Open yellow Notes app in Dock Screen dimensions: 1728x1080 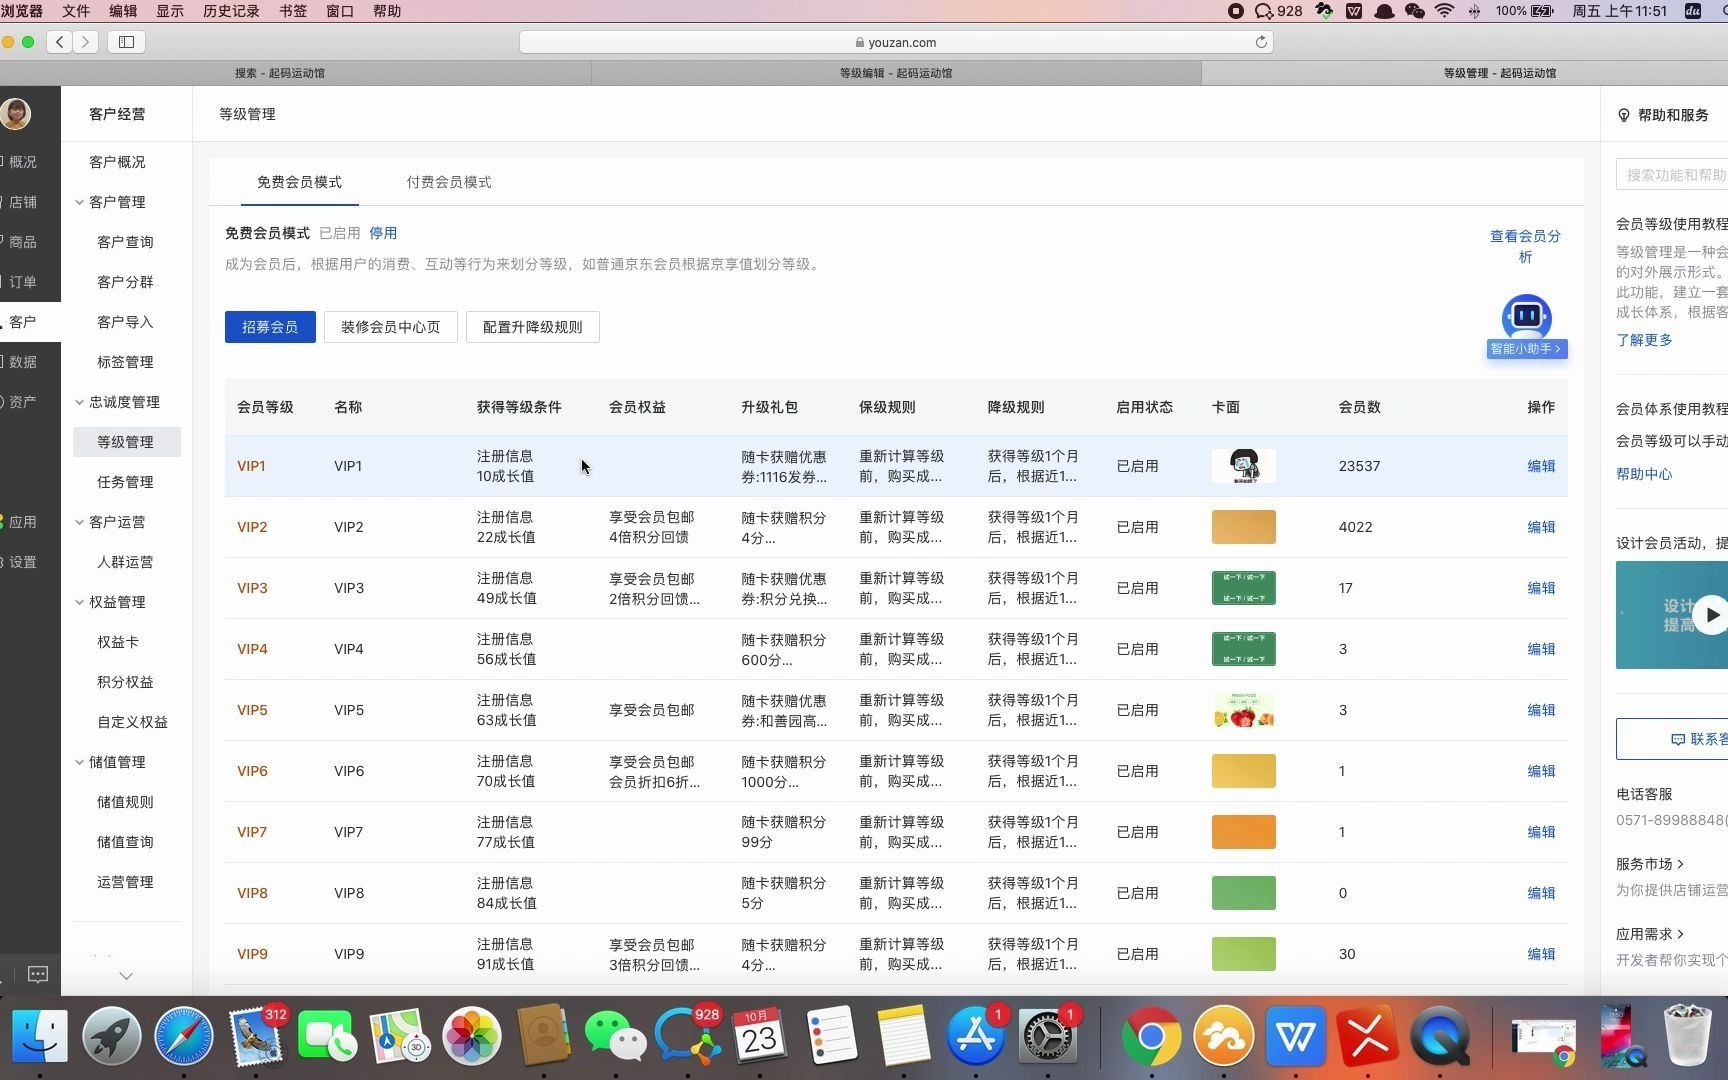[904, 1036]
